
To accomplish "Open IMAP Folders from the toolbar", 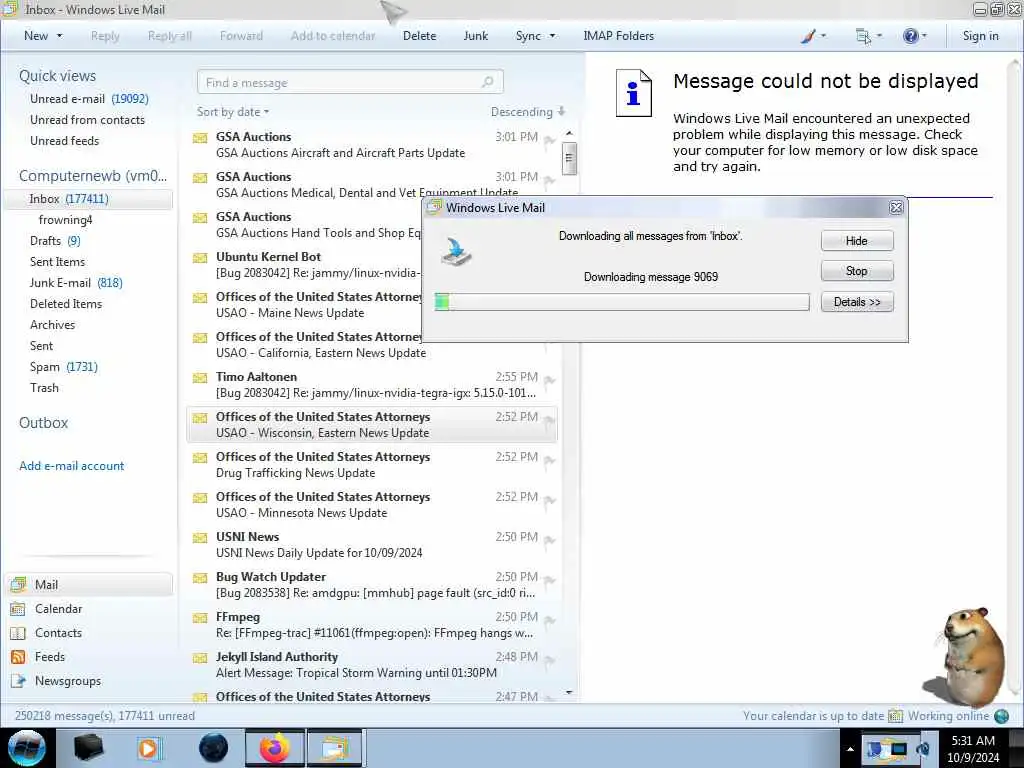I will click(x=618, y=36).
